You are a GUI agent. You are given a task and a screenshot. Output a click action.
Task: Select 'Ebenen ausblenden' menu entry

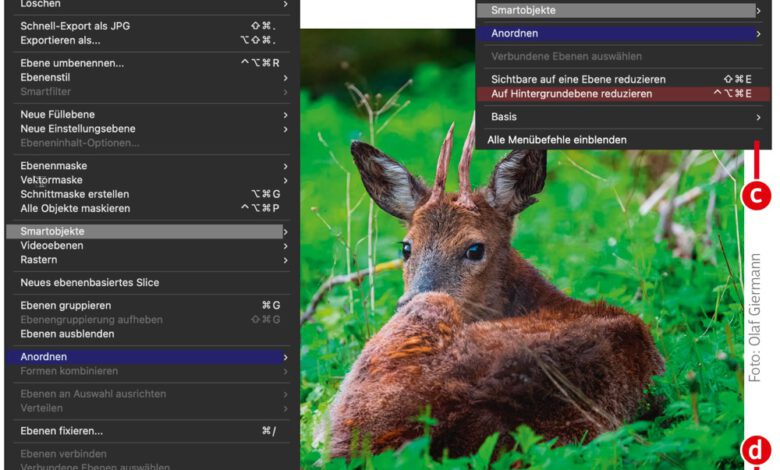pyautogui.click(x=67, y=334)
